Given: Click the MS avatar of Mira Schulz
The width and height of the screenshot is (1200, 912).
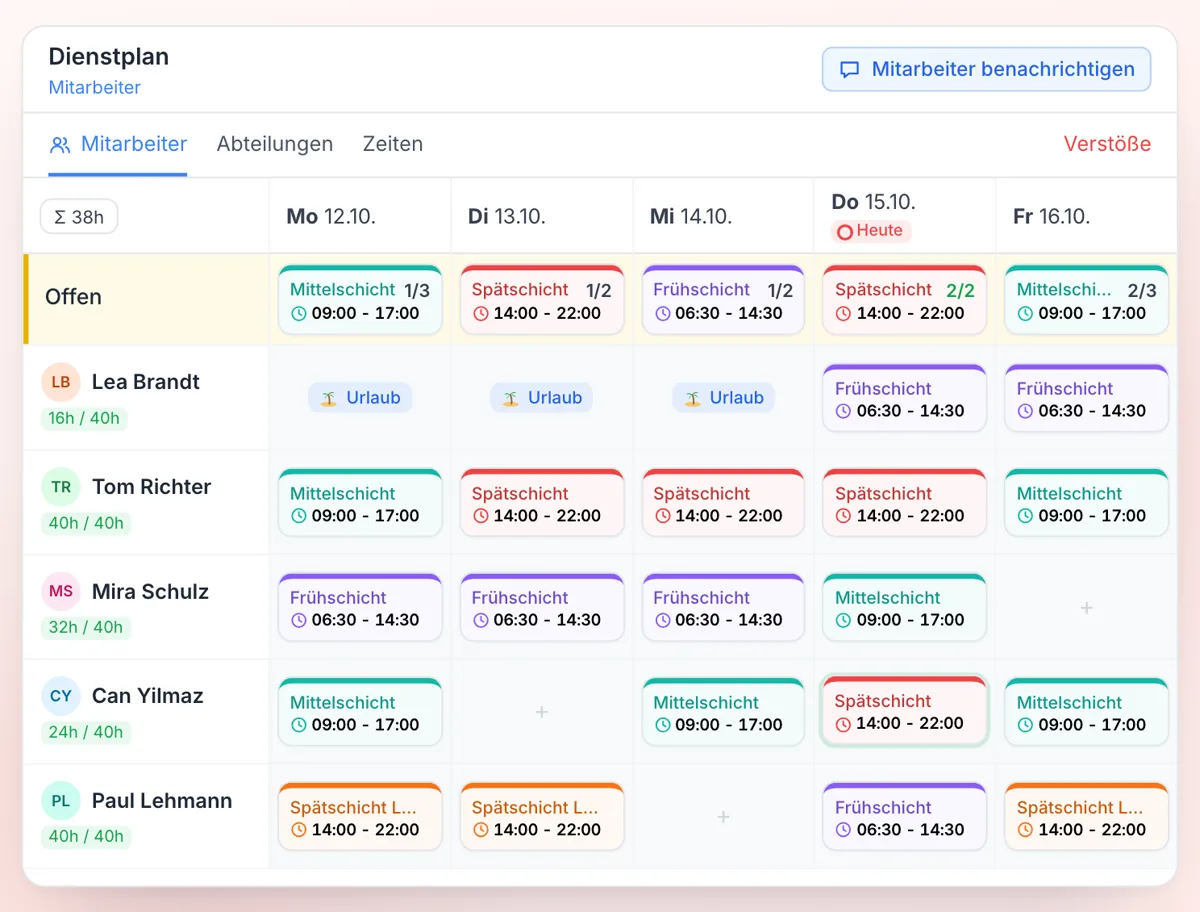Looking at the screenshot, I should 61,591.
